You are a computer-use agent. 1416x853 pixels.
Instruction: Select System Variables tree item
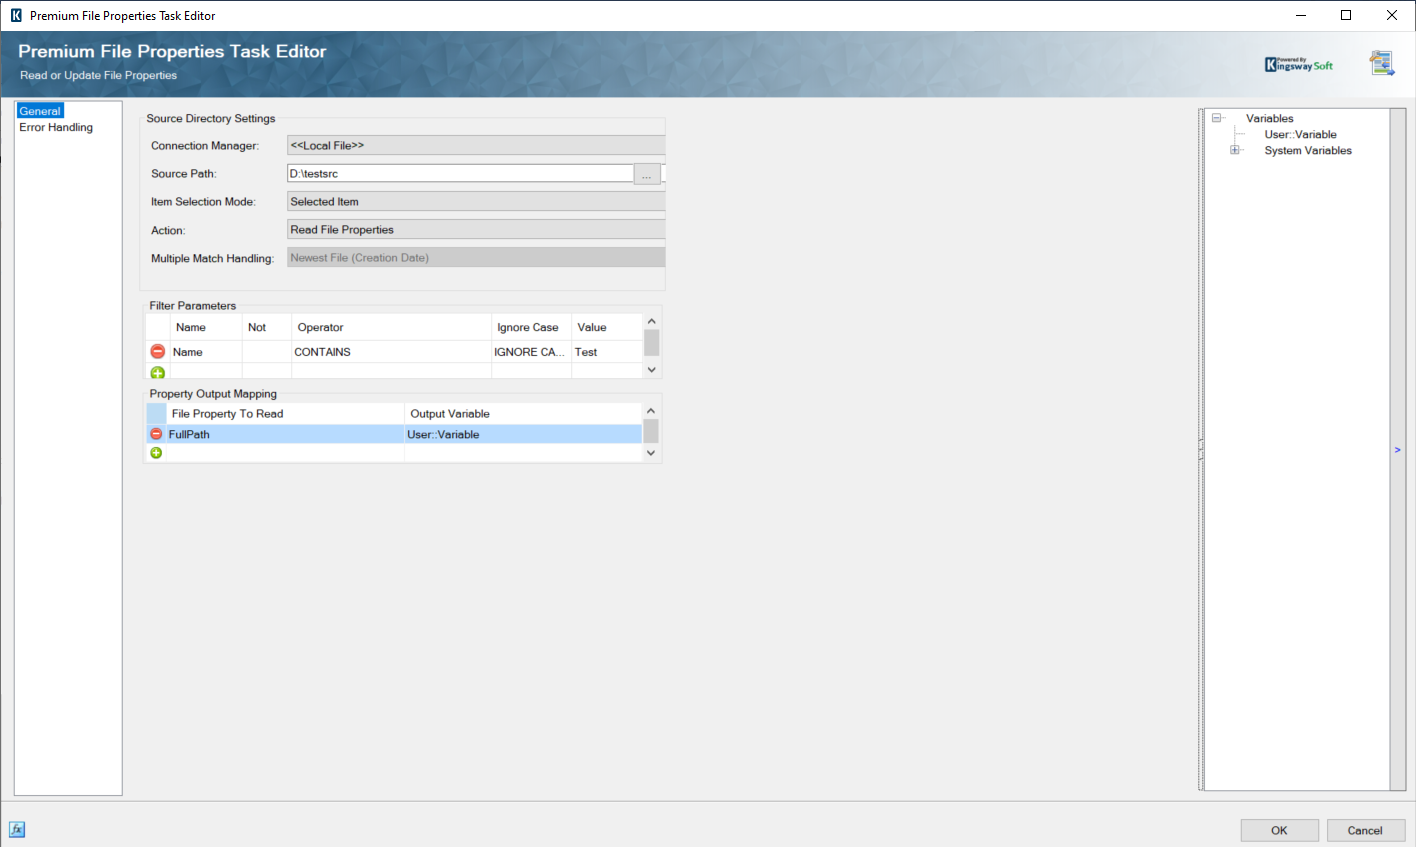click(1308, 150)
